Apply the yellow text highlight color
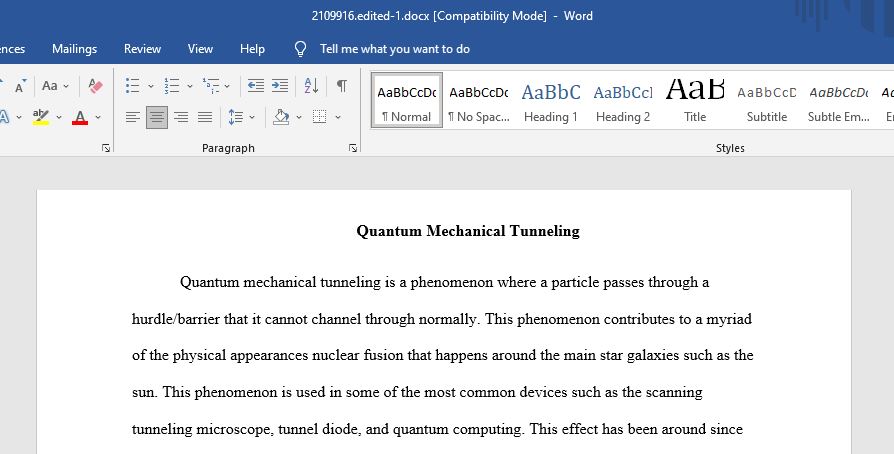This screenshot has width=894, height=454. pyautogui.click(x=40, y=117)
